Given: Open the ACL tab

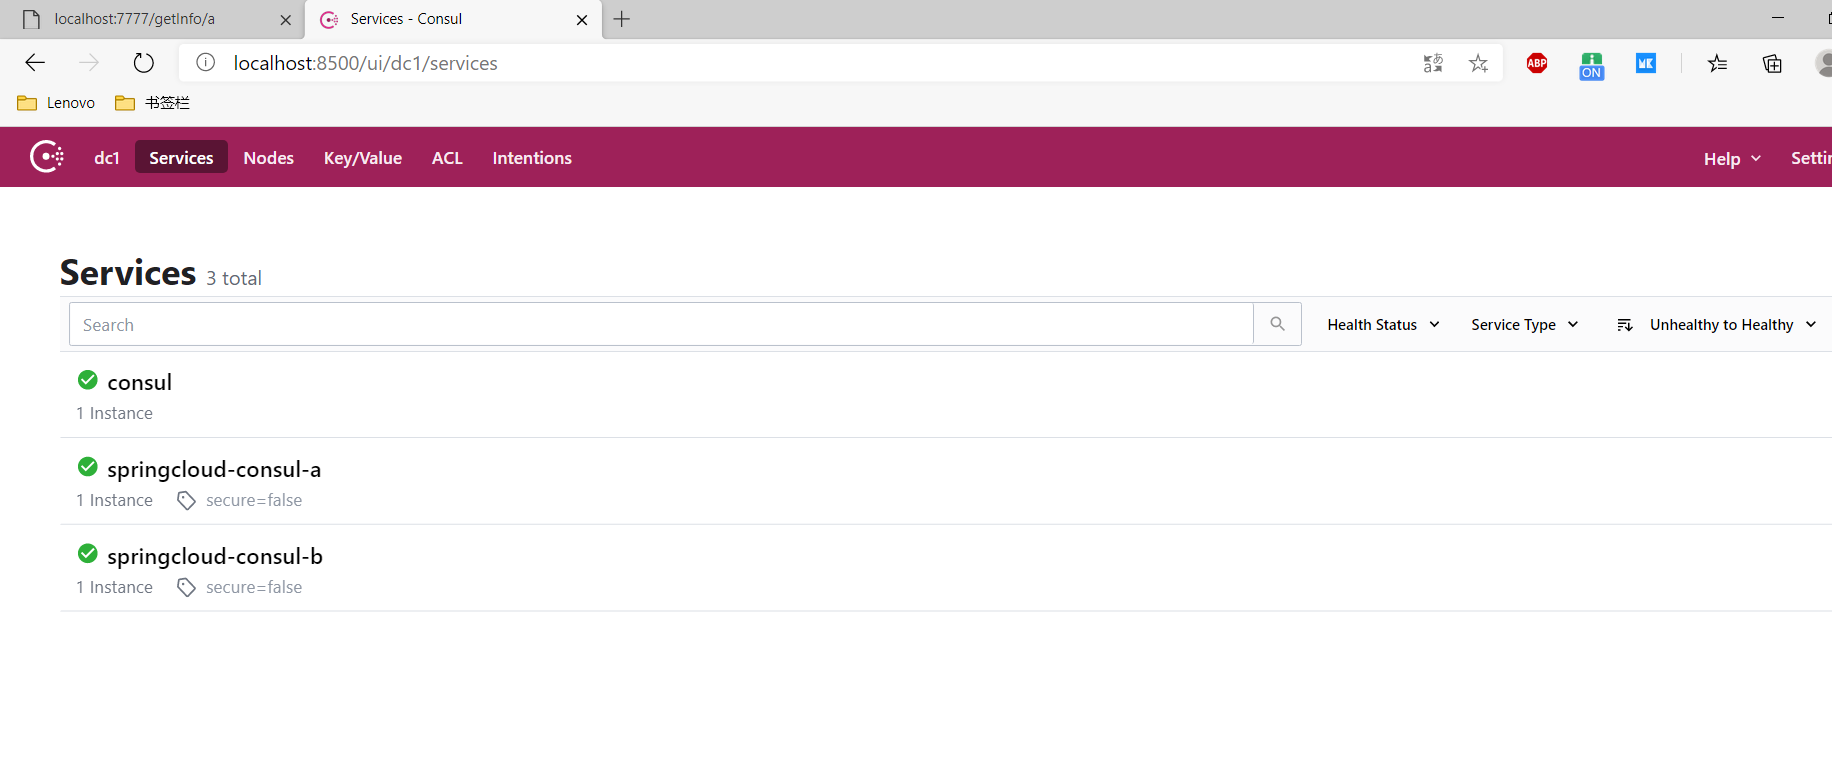Looking at the screenshot, I should (x=447, y=158).
